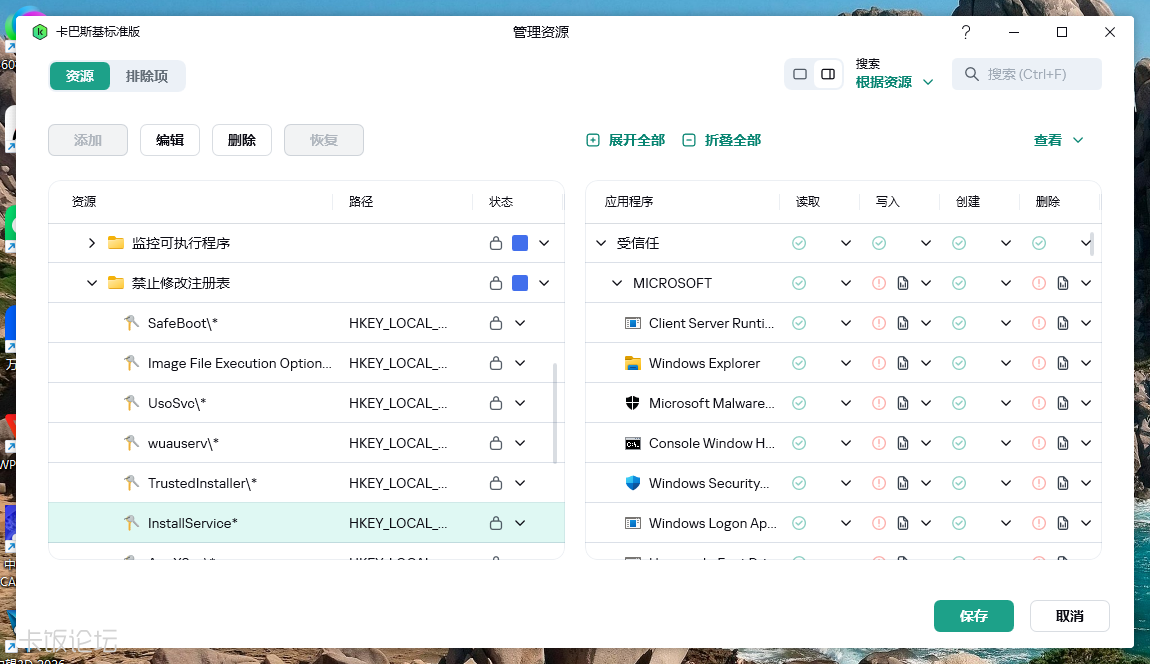Click 展开全部 to expand all
1150x664 pixels.
626,140
